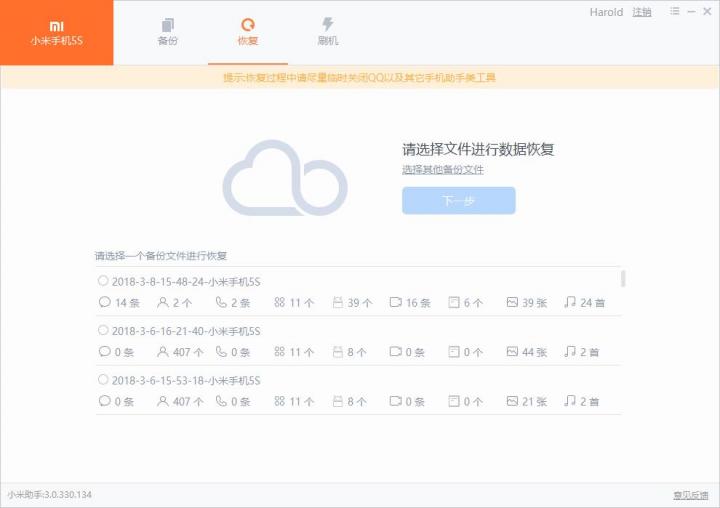
Task: Click the cloud illustration graphic
Action: coord(285,178)
